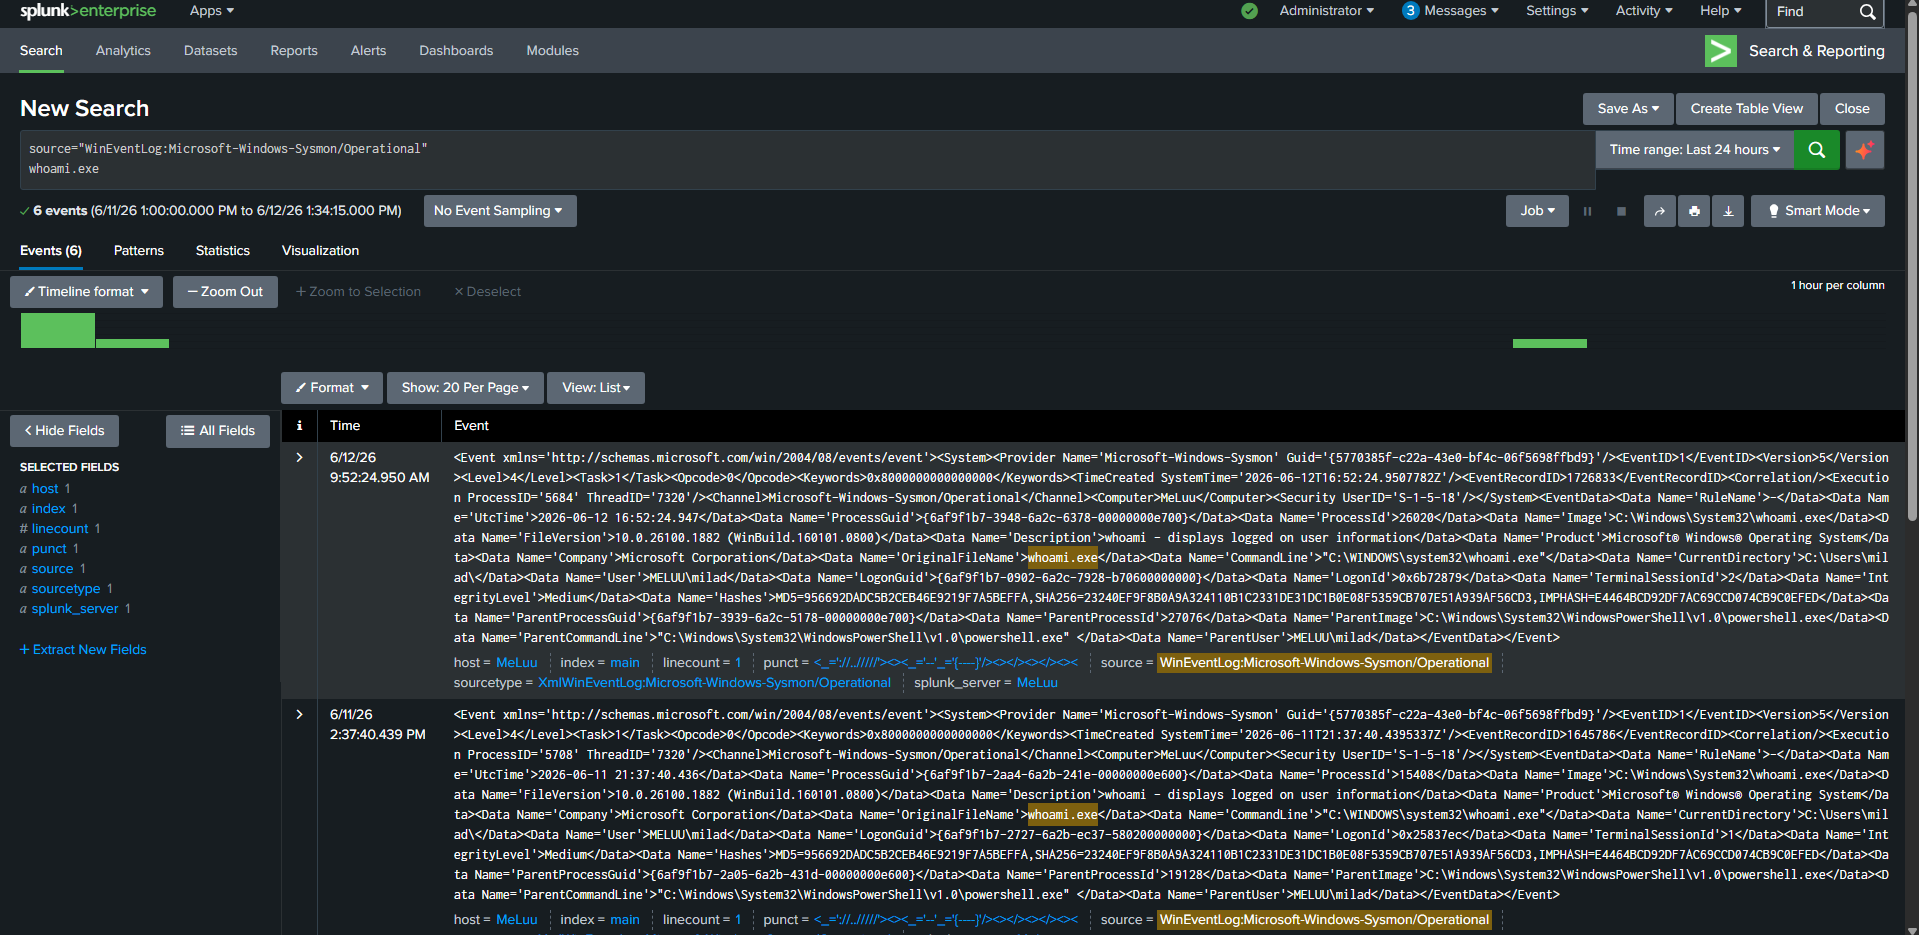Switch to the Visualization tab
This screenshot has height=935, width=1919.
tap(320, 251)
